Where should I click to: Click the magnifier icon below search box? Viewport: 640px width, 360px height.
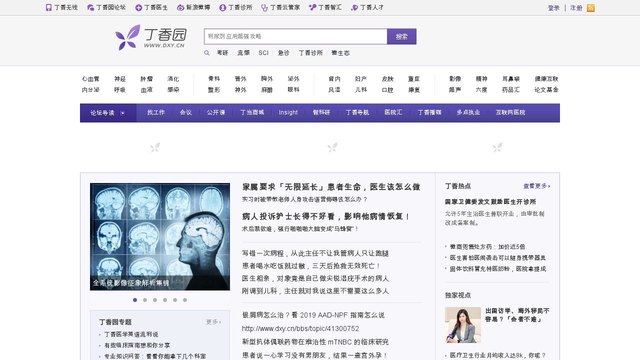coord(207,53)
